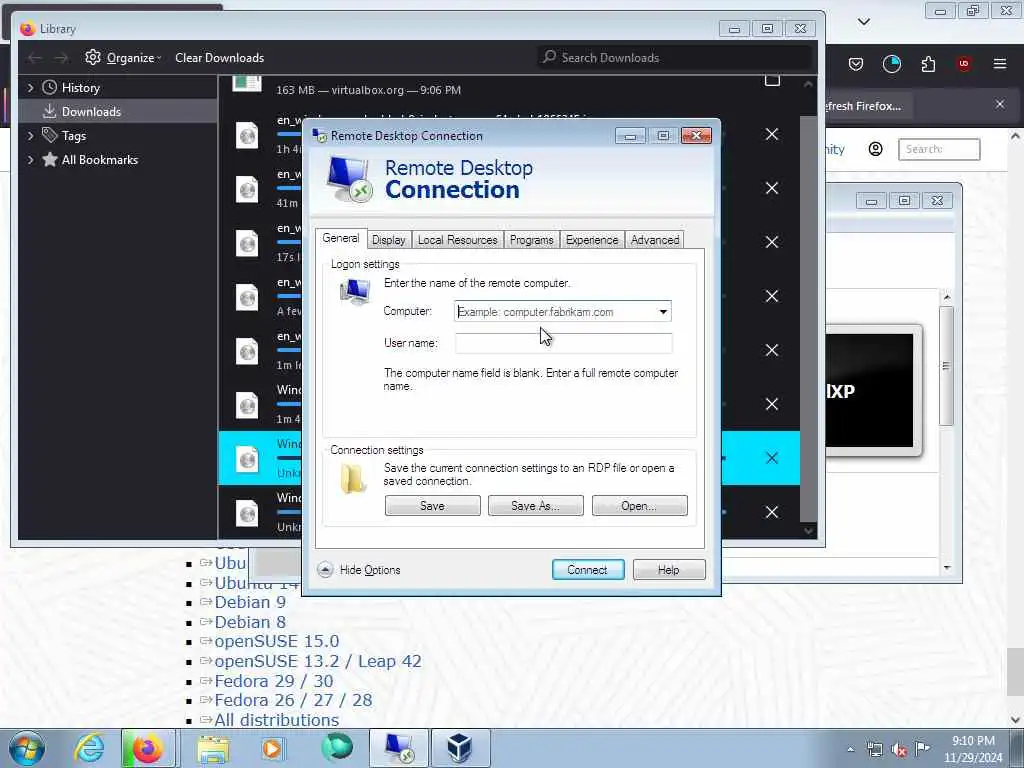Dismiss the Refresh Firefox notification
This screenshot has width=1024, height=768.
1000,104
